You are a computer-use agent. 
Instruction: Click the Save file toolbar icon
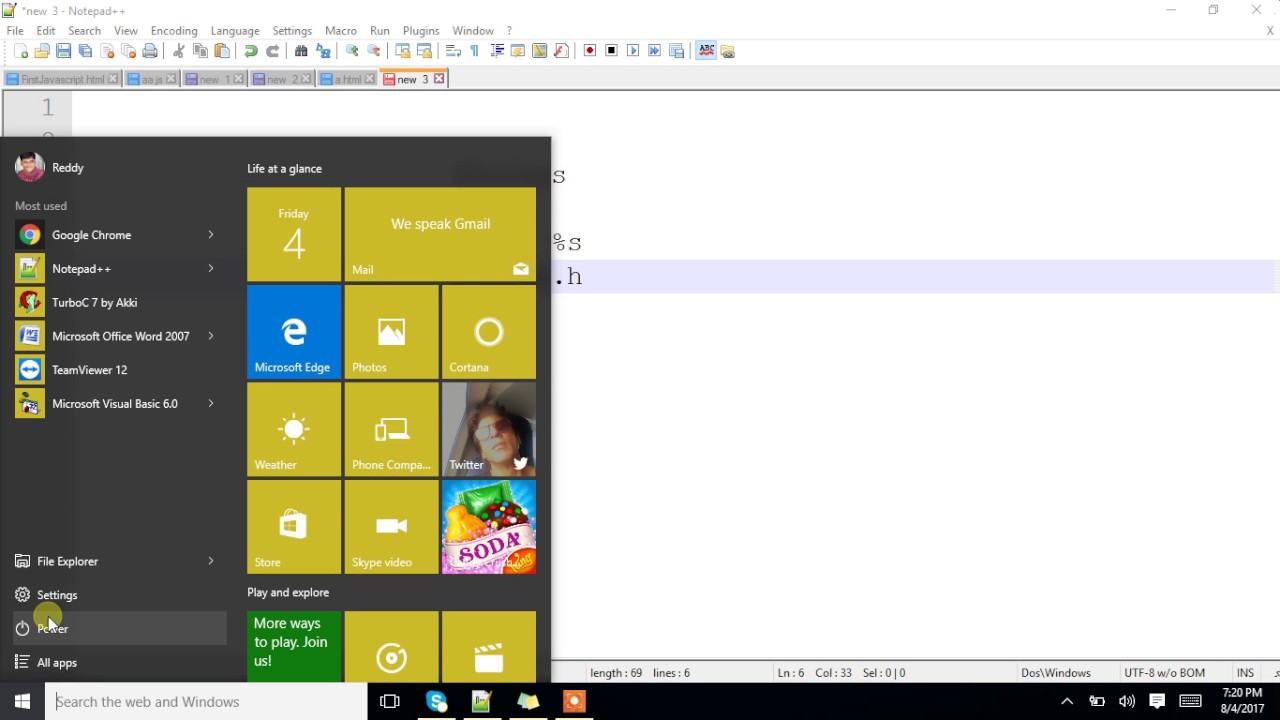tap(63, 51)
